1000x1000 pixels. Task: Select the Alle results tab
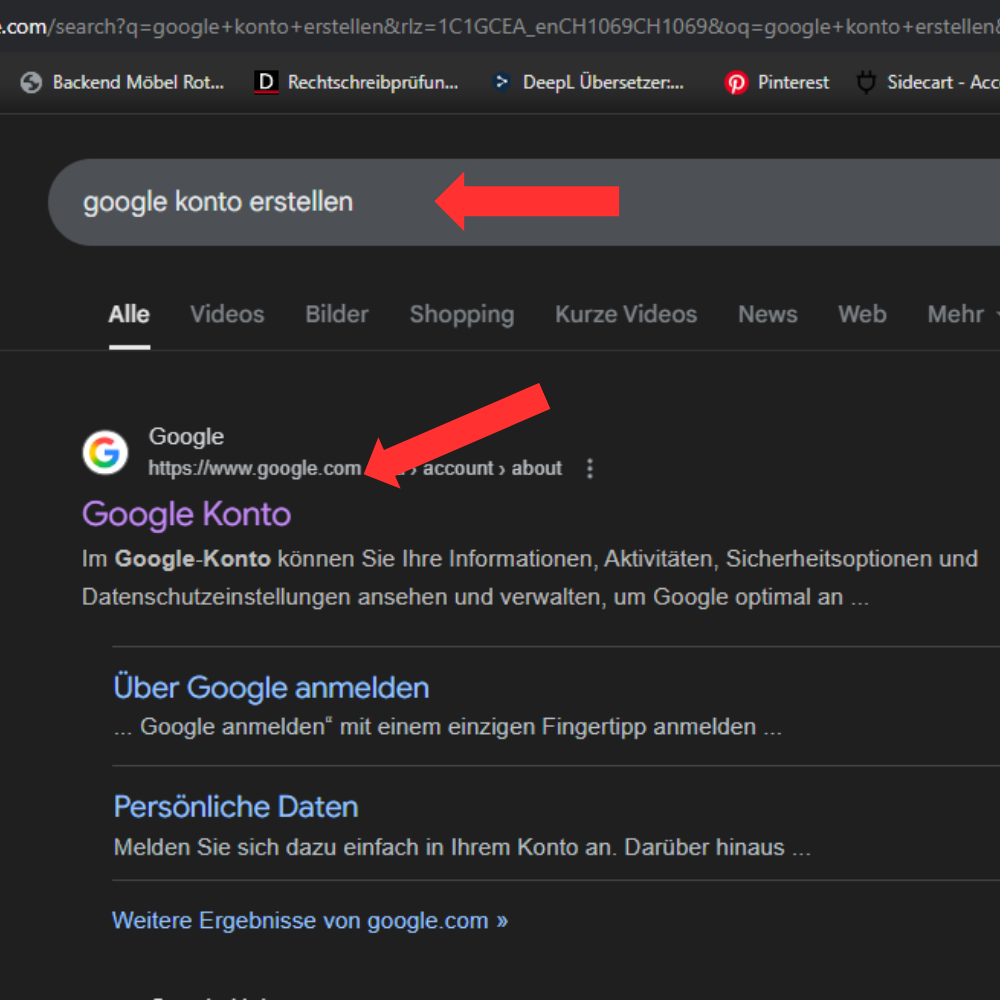[x=129, y=314]
